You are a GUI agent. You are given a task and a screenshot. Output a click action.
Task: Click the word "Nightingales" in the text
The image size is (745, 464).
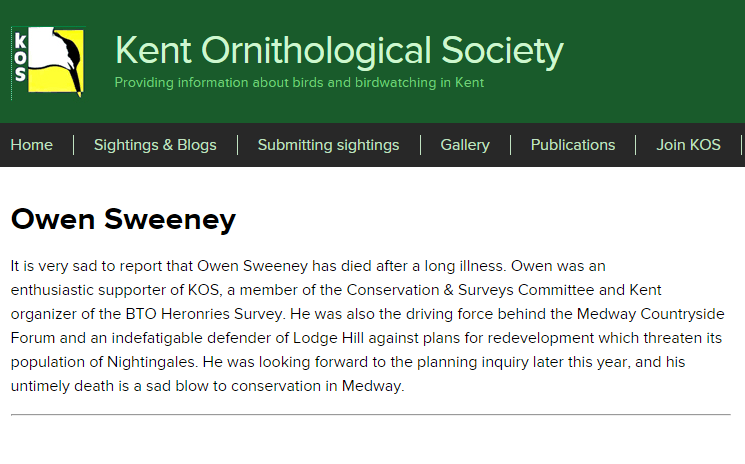152,362
